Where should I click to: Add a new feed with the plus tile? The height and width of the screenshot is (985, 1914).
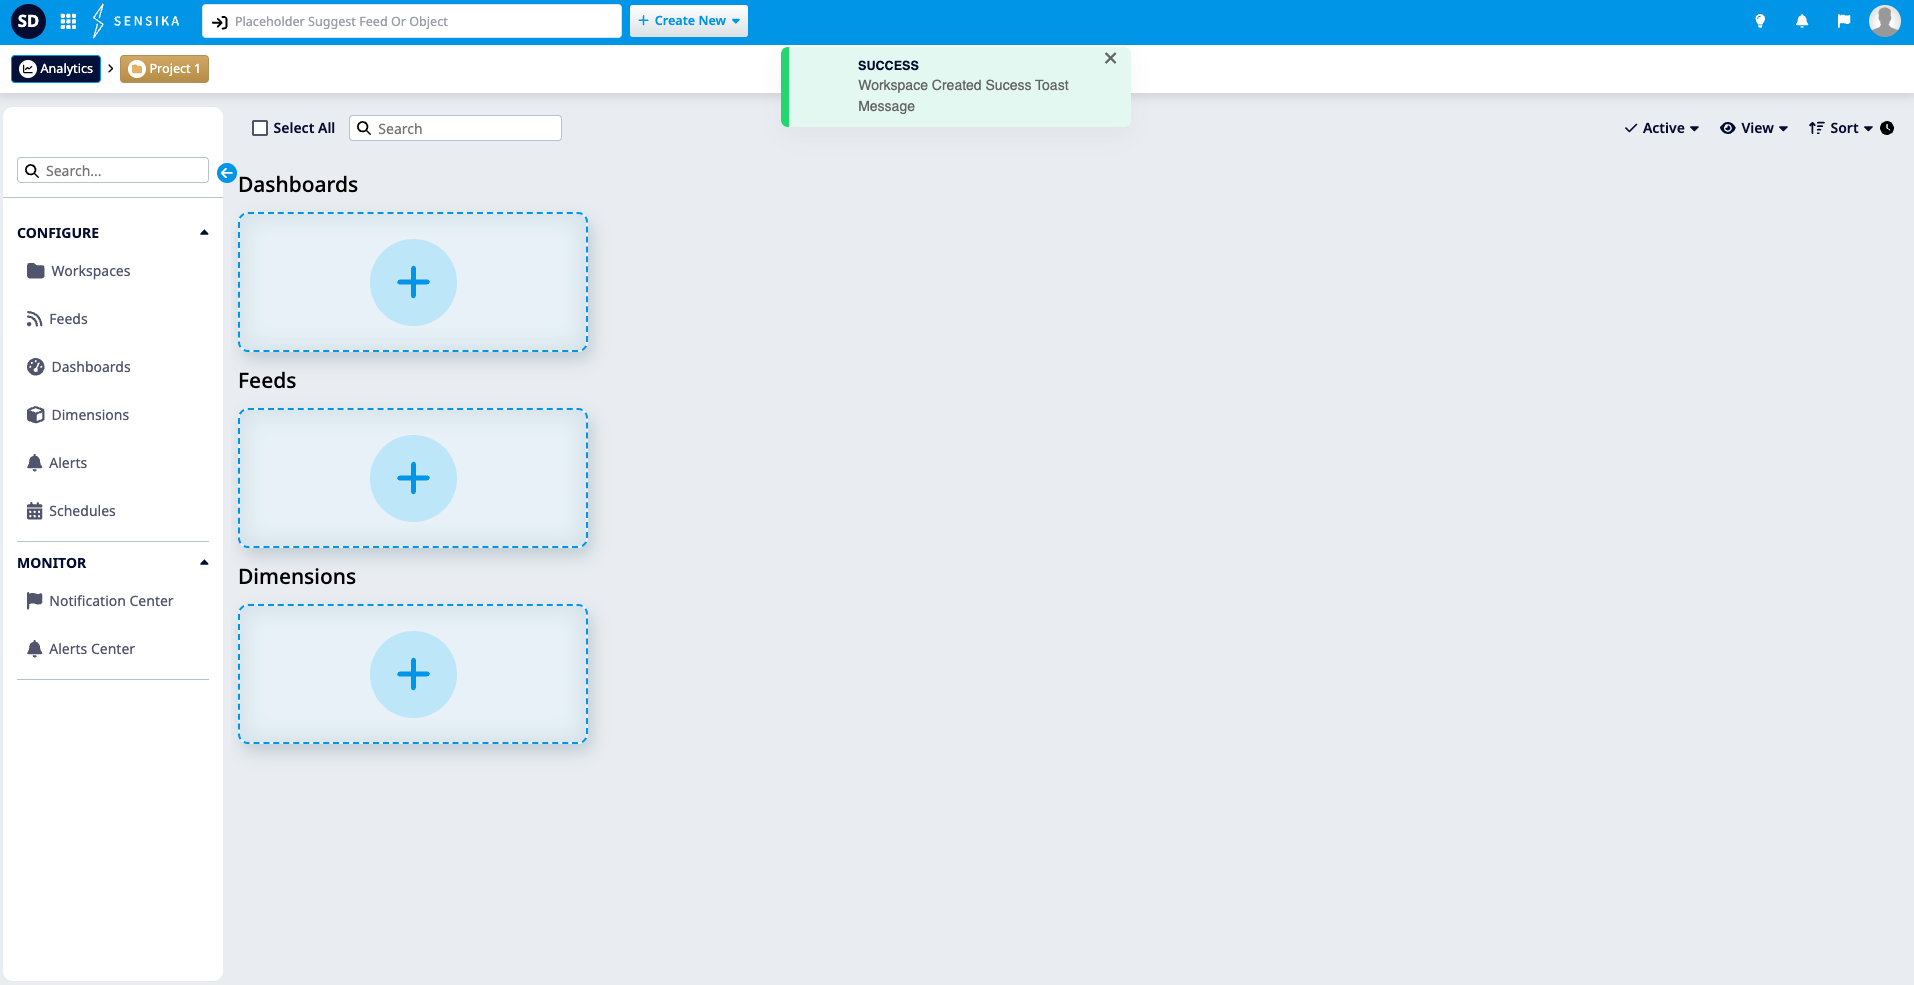[413, 478]
